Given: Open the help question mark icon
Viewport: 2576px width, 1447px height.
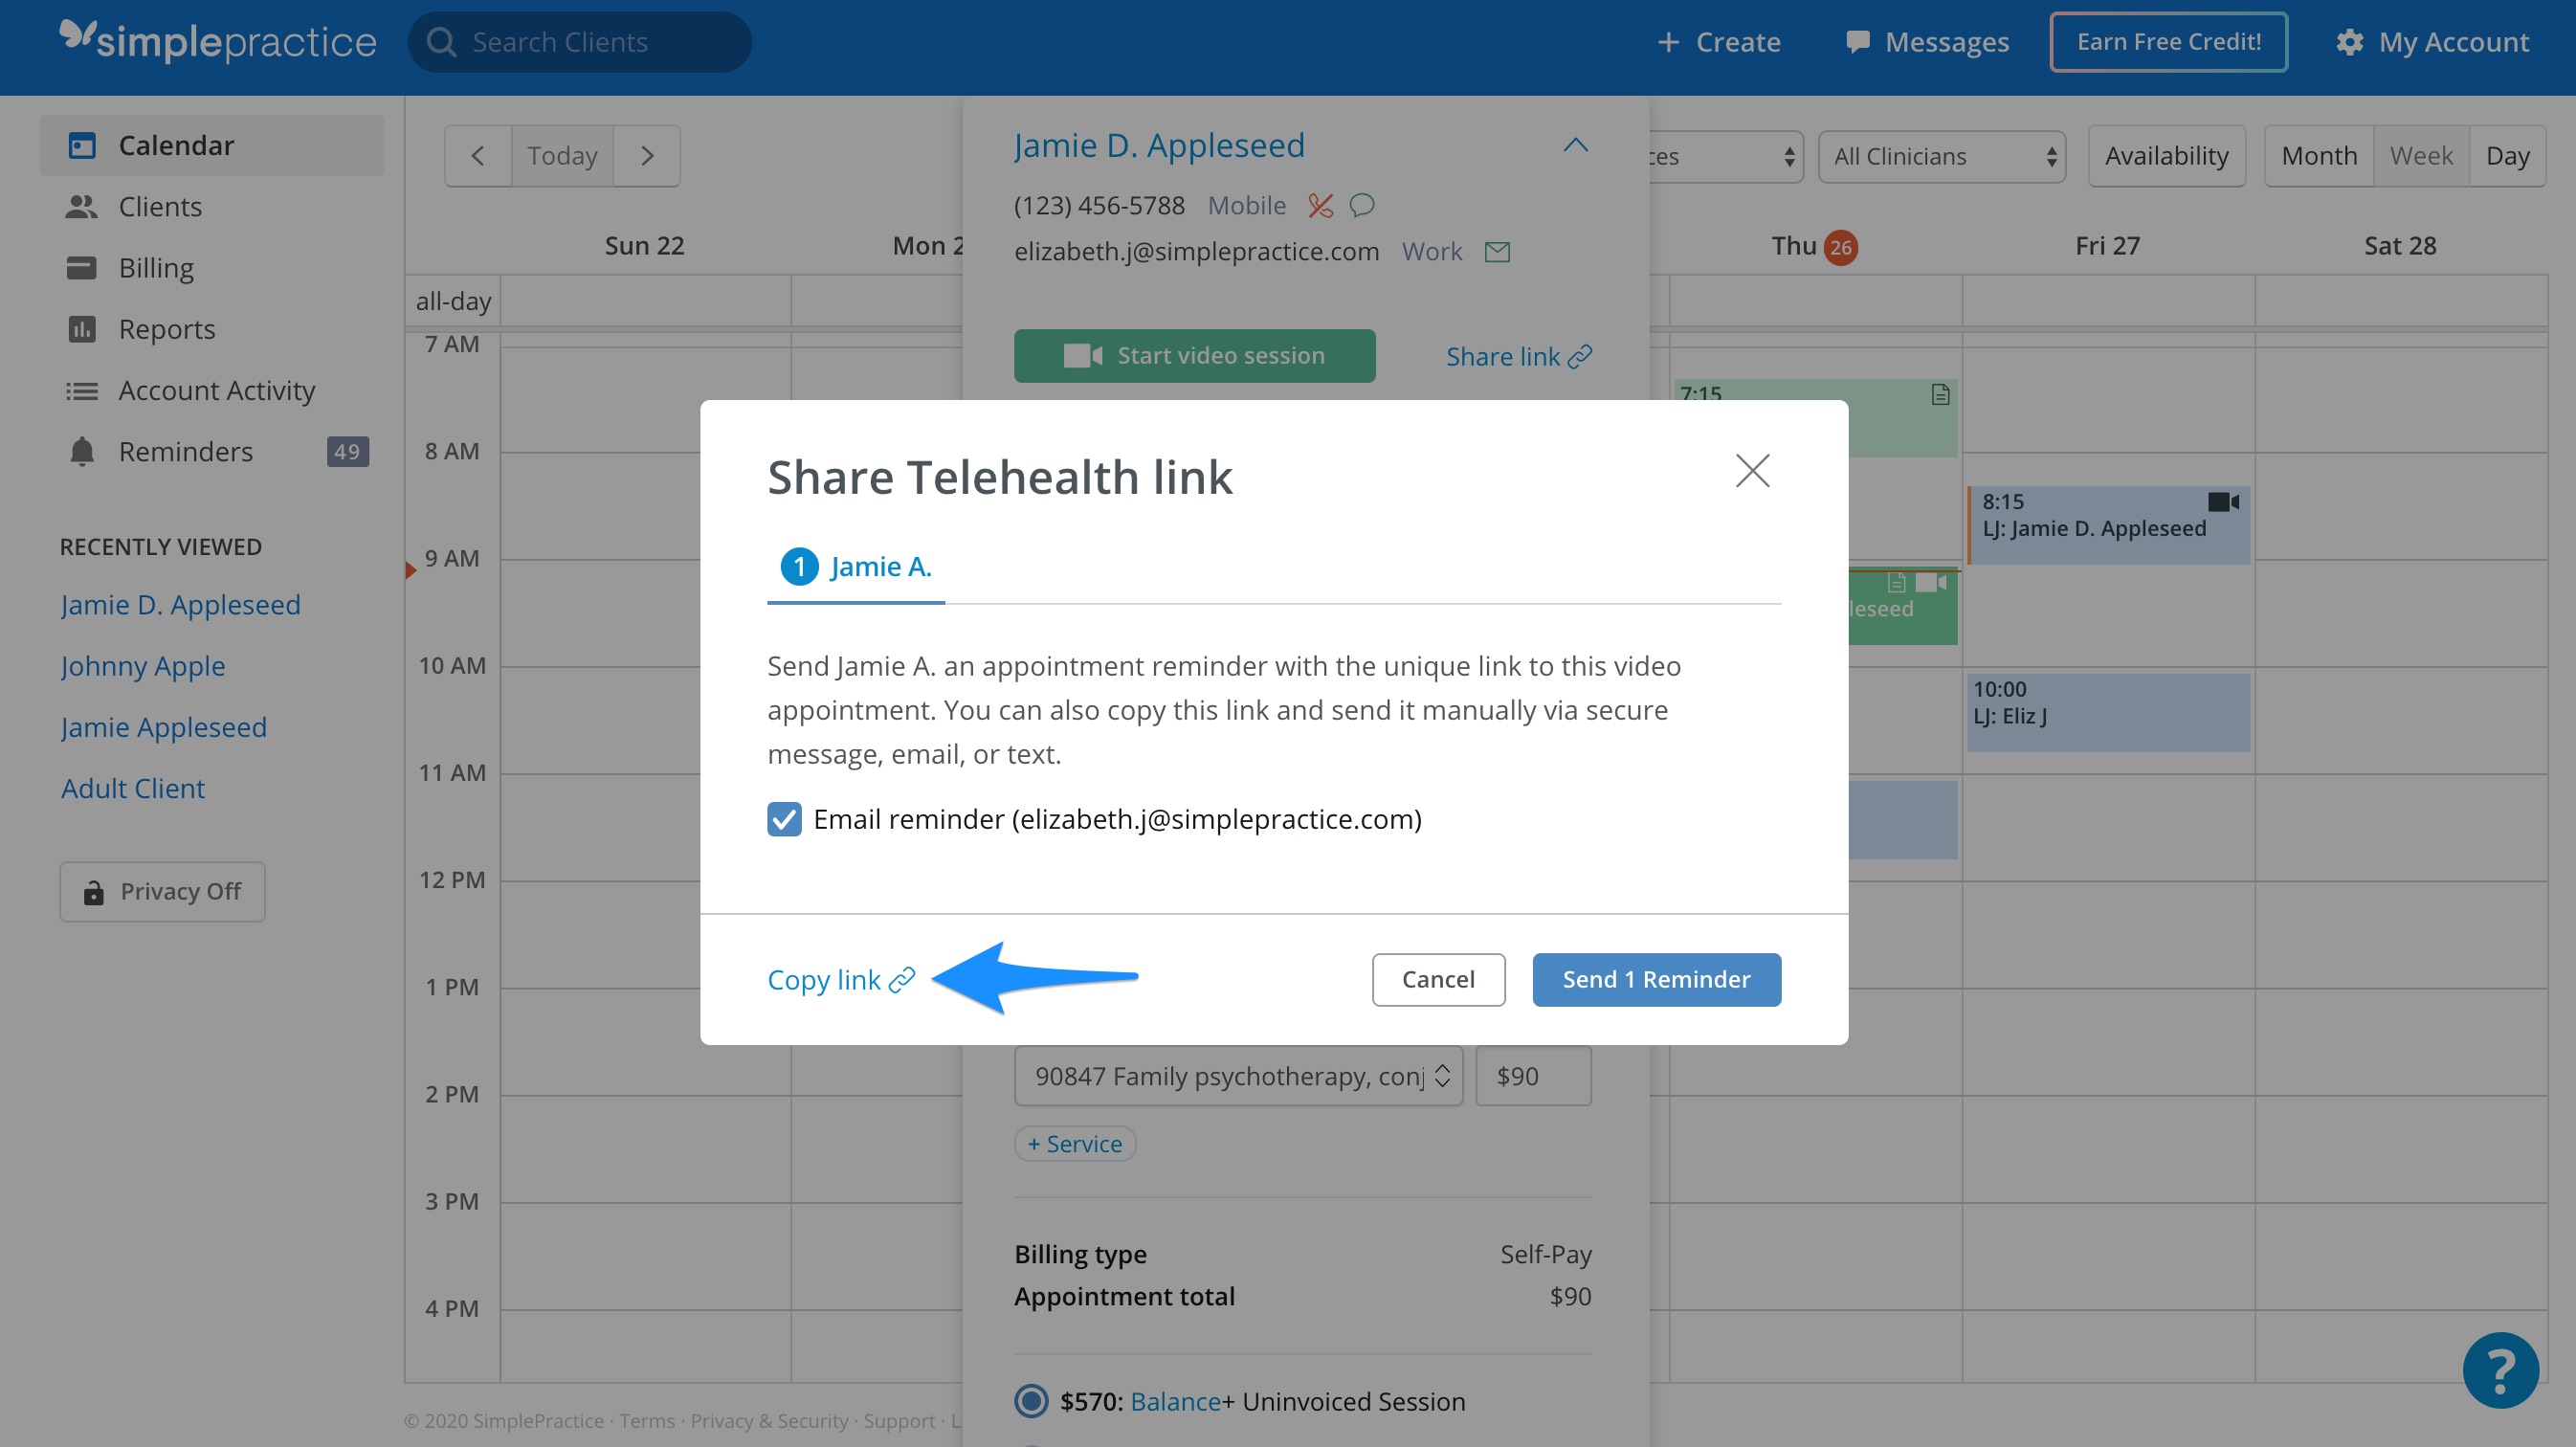Looking at the screenshot, I should [2500, 1370].
